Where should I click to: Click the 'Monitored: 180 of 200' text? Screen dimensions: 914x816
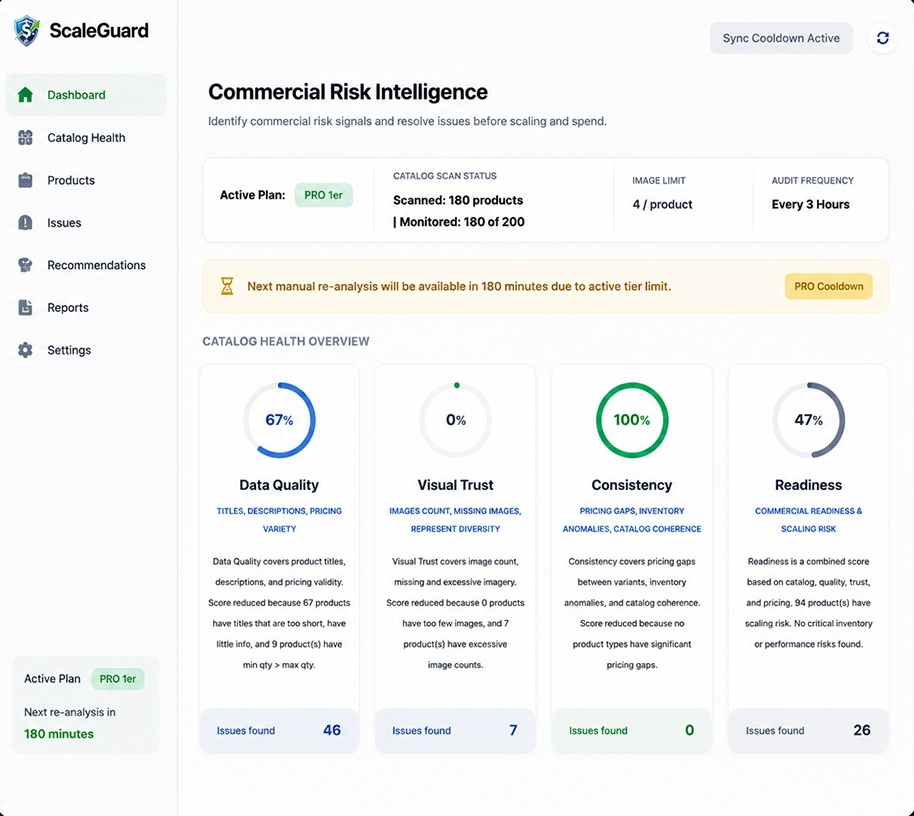click(x=462, y=222)
